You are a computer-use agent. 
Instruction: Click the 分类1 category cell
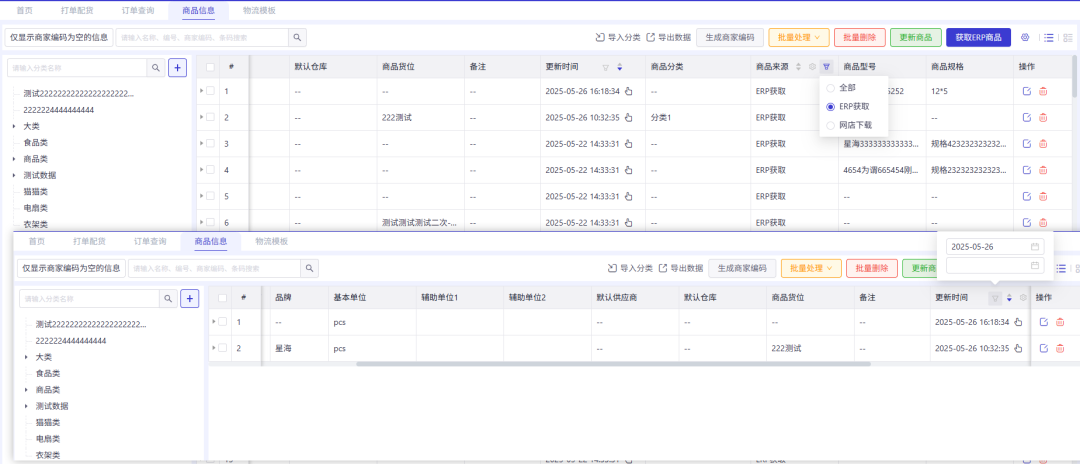(661, 118)
